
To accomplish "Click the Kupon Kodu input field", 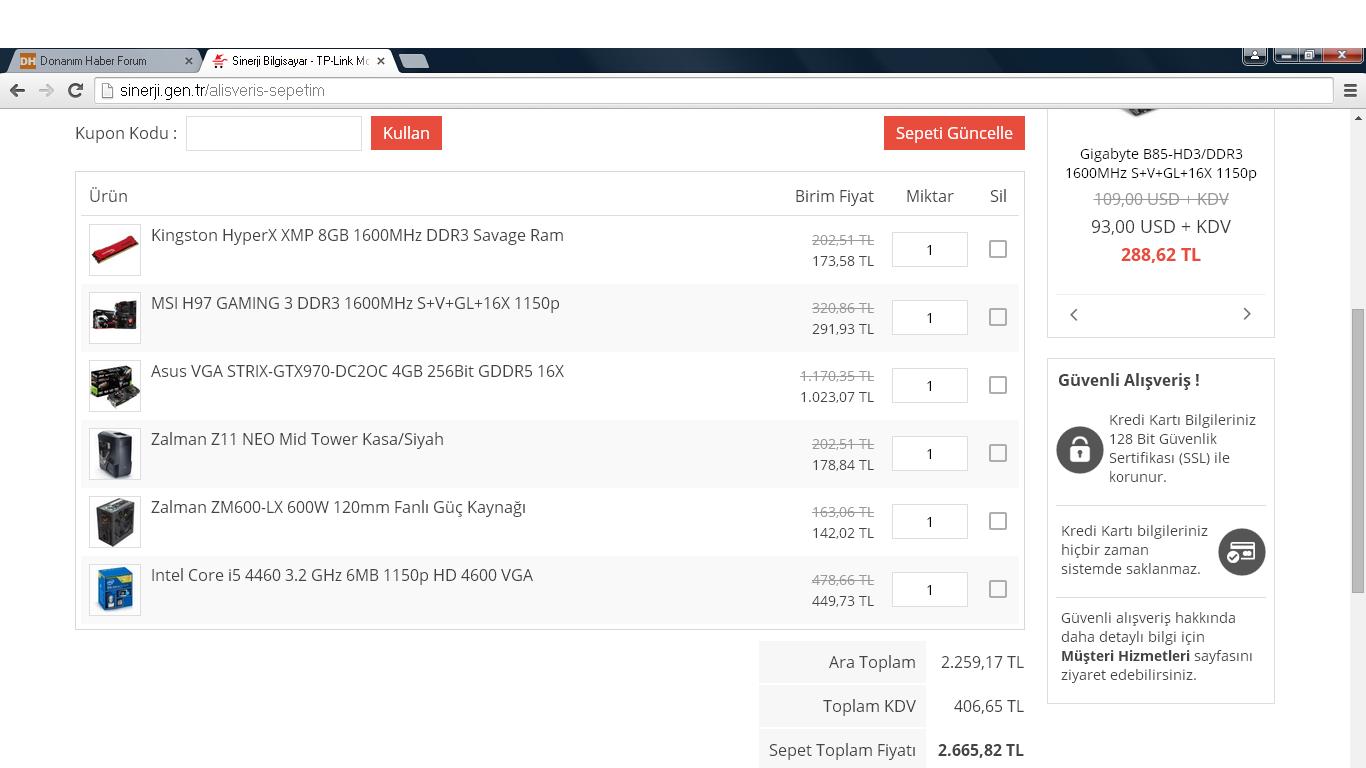I will [x=274, y=133].
